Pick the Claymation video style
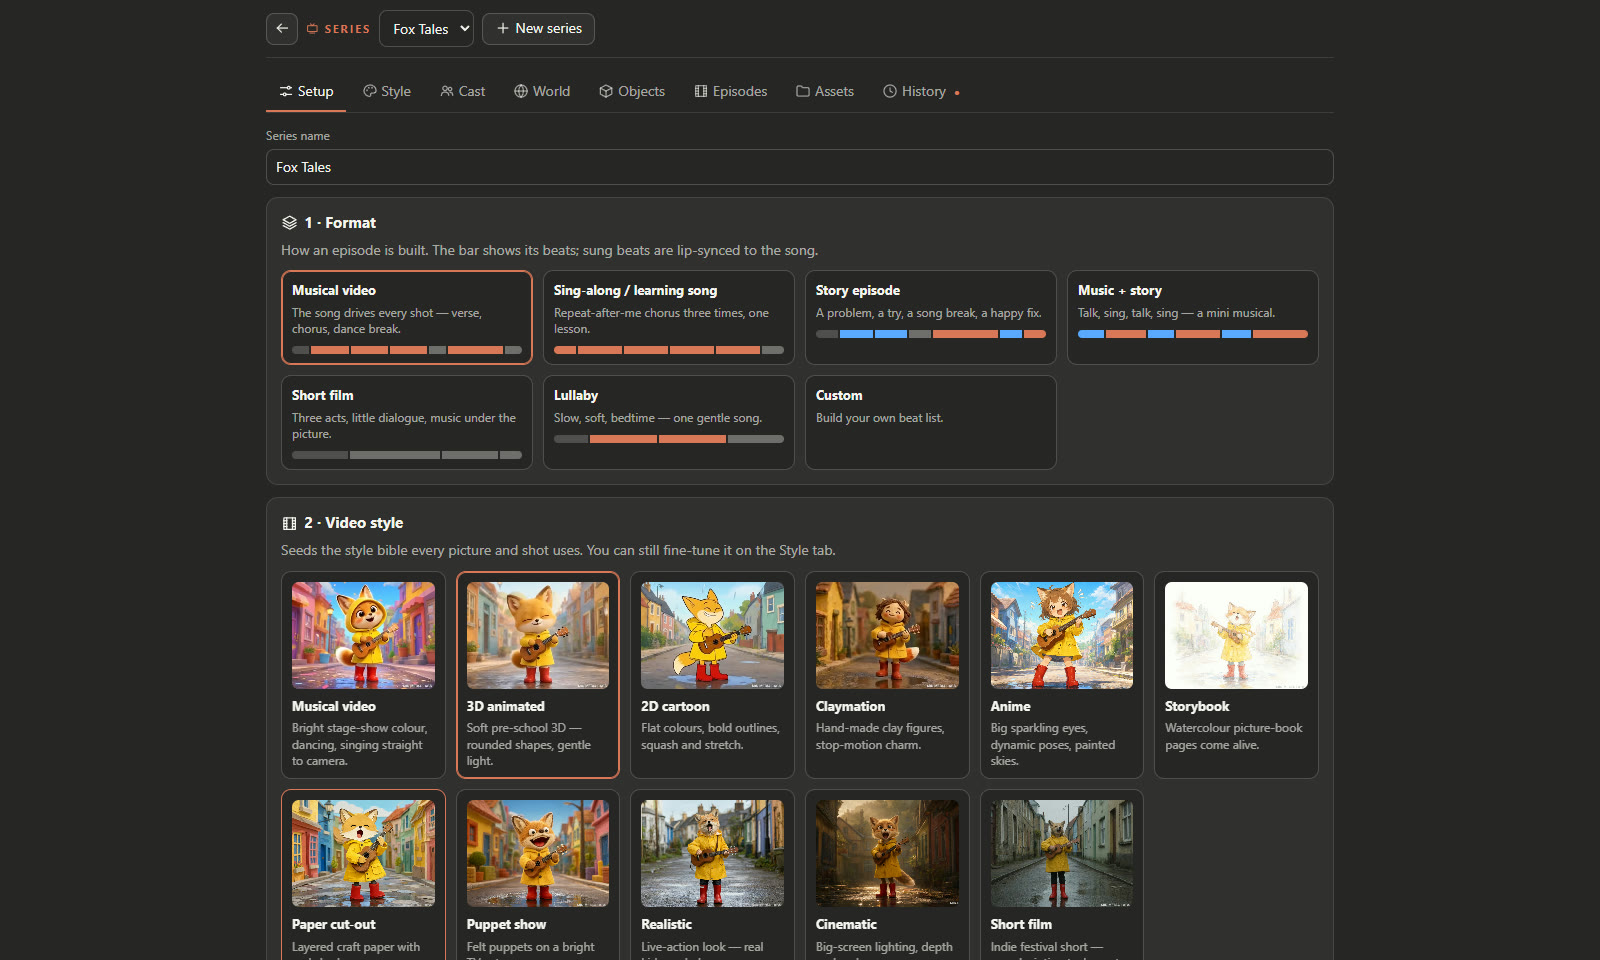Viewport: 1600px width, 960px height. [887, 675]
